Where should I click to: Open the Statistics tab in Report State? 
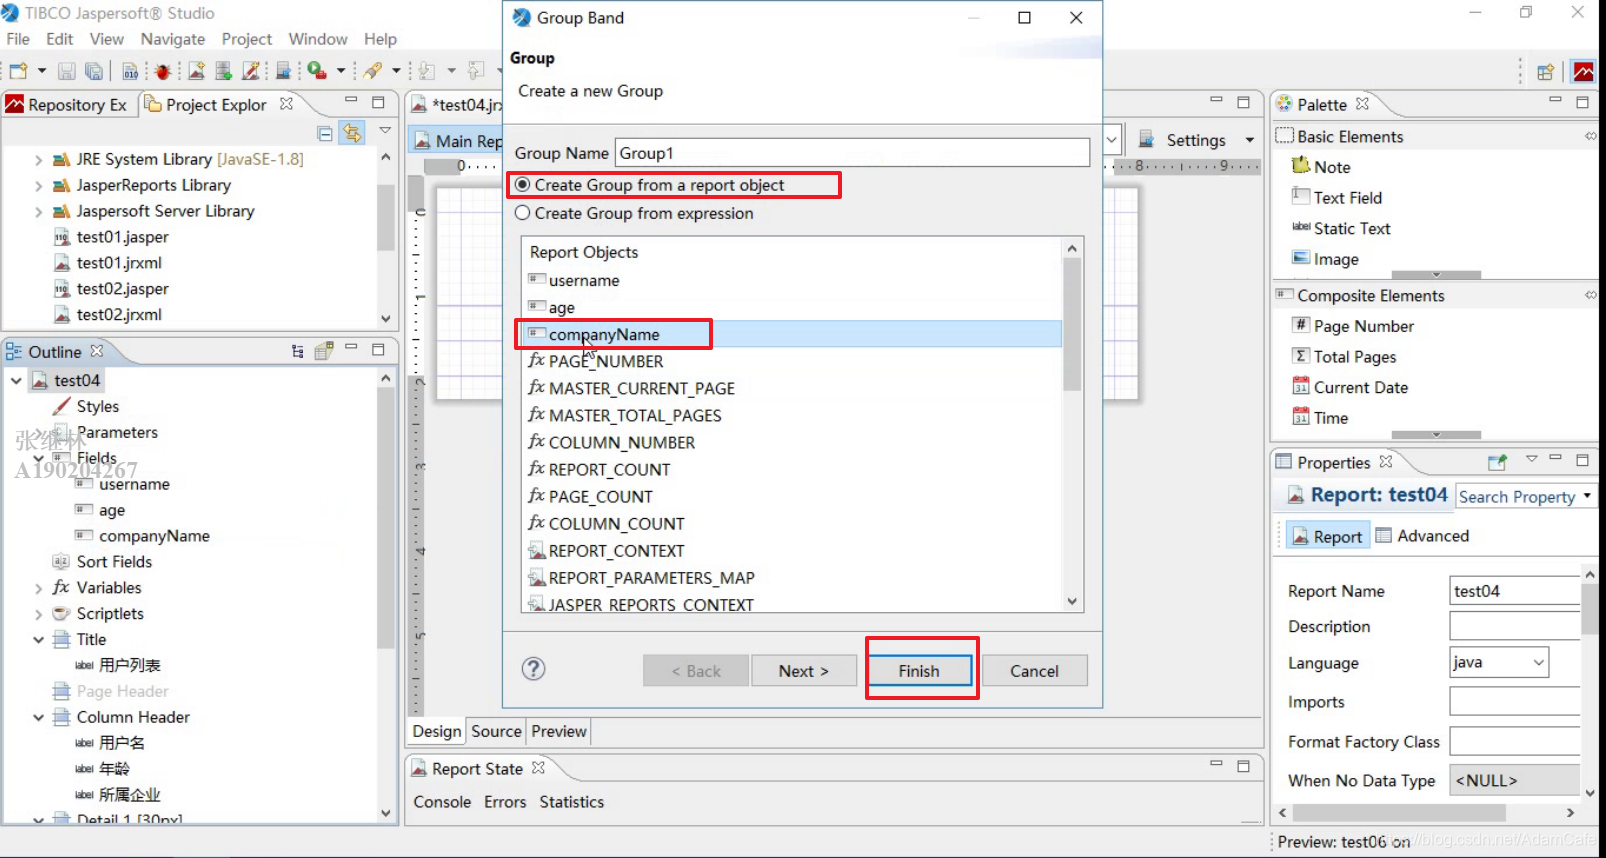coord(572,802)
